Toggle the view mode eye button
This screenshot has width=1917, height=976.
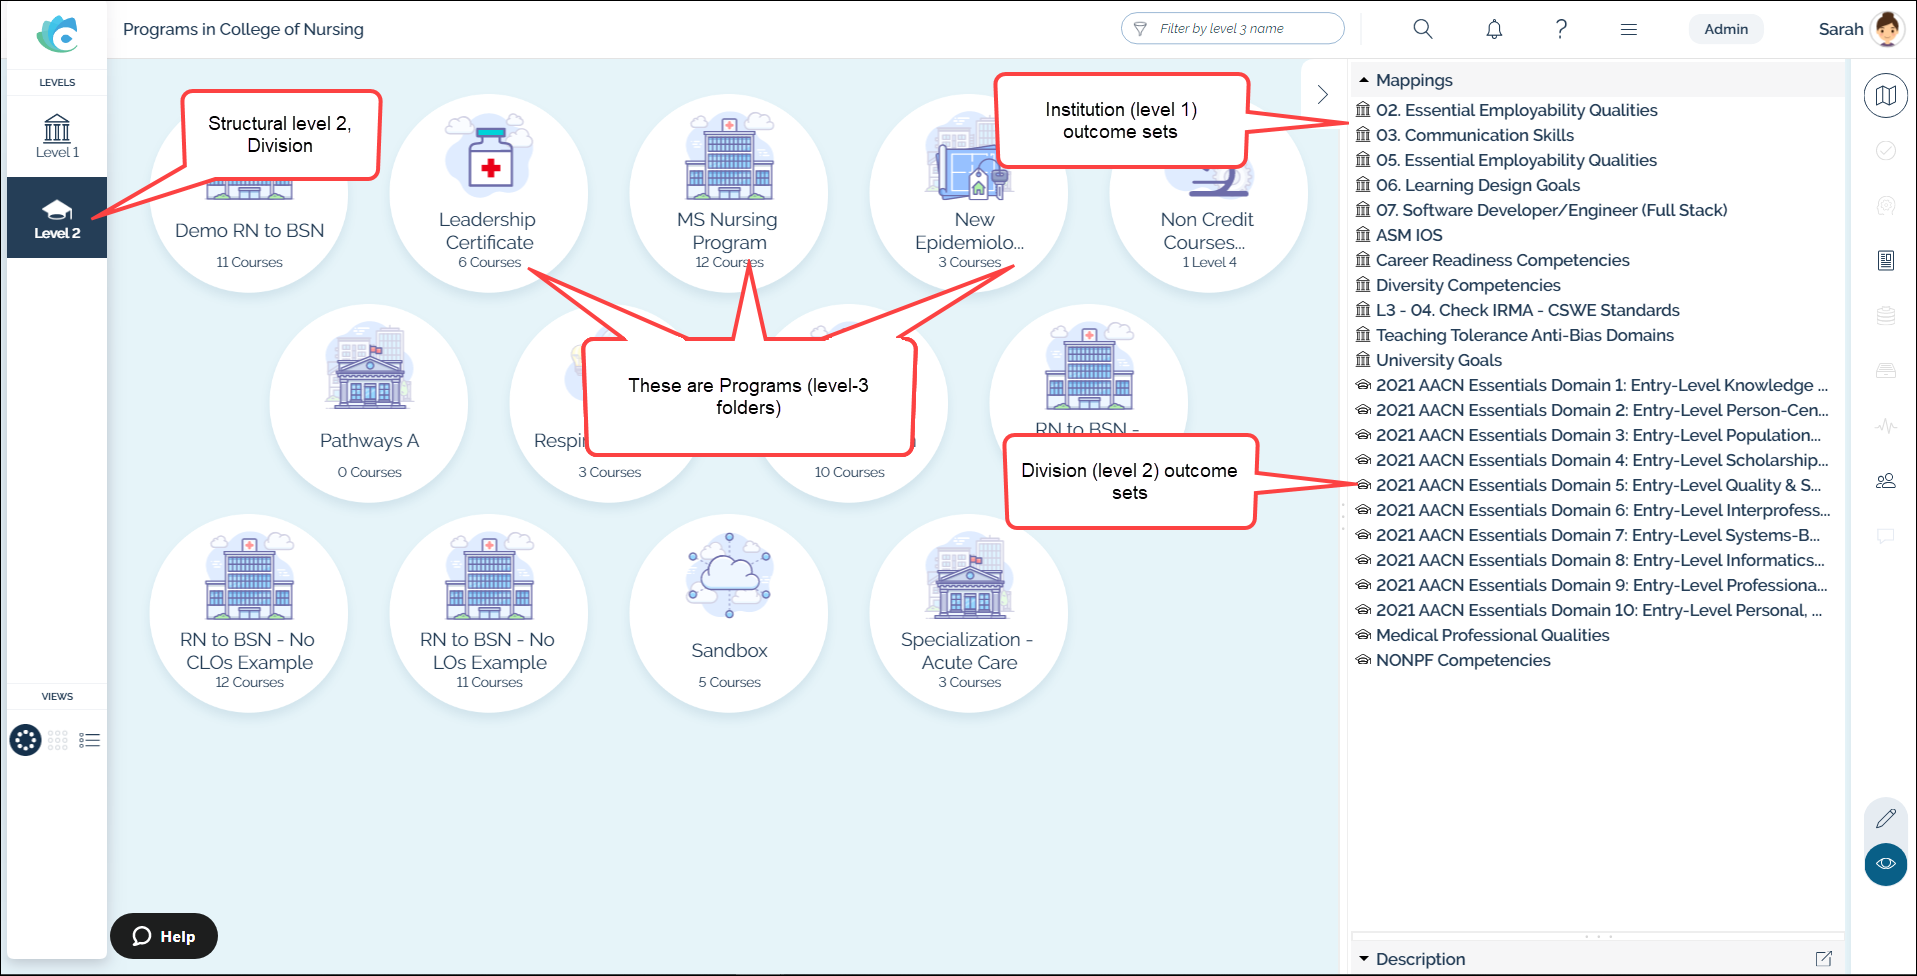[1886, 864]
